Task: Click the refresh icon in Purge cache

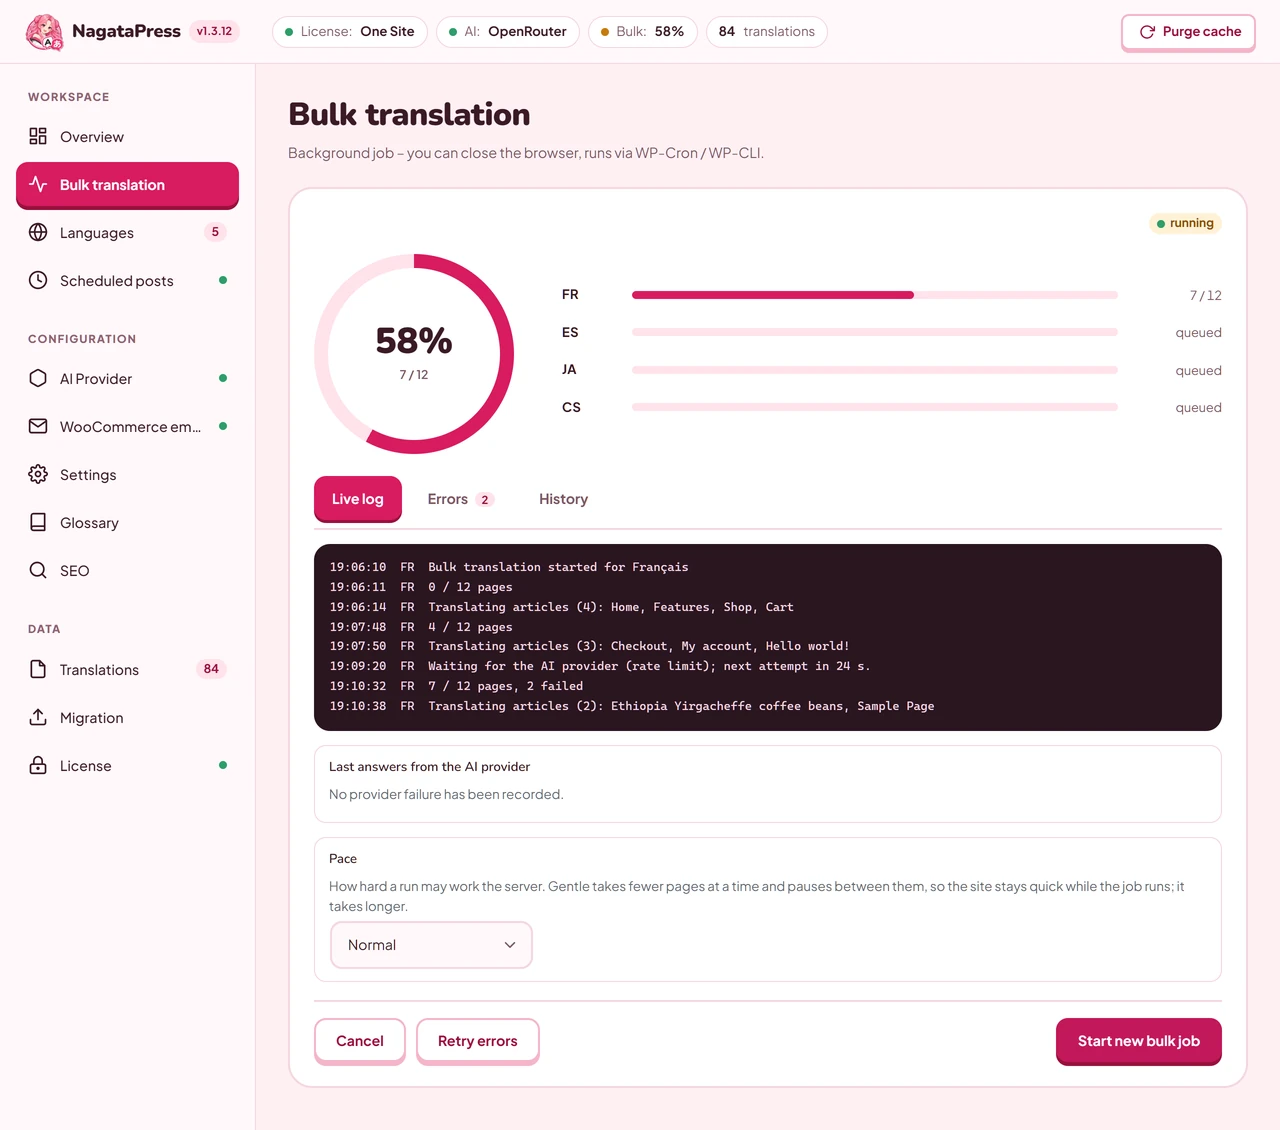Action: pyautogui.click(x=1147, y=32)
